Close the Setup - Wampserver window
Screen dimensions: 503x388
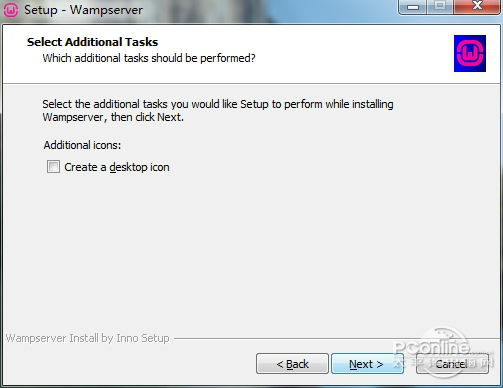(x=477, y=7)
